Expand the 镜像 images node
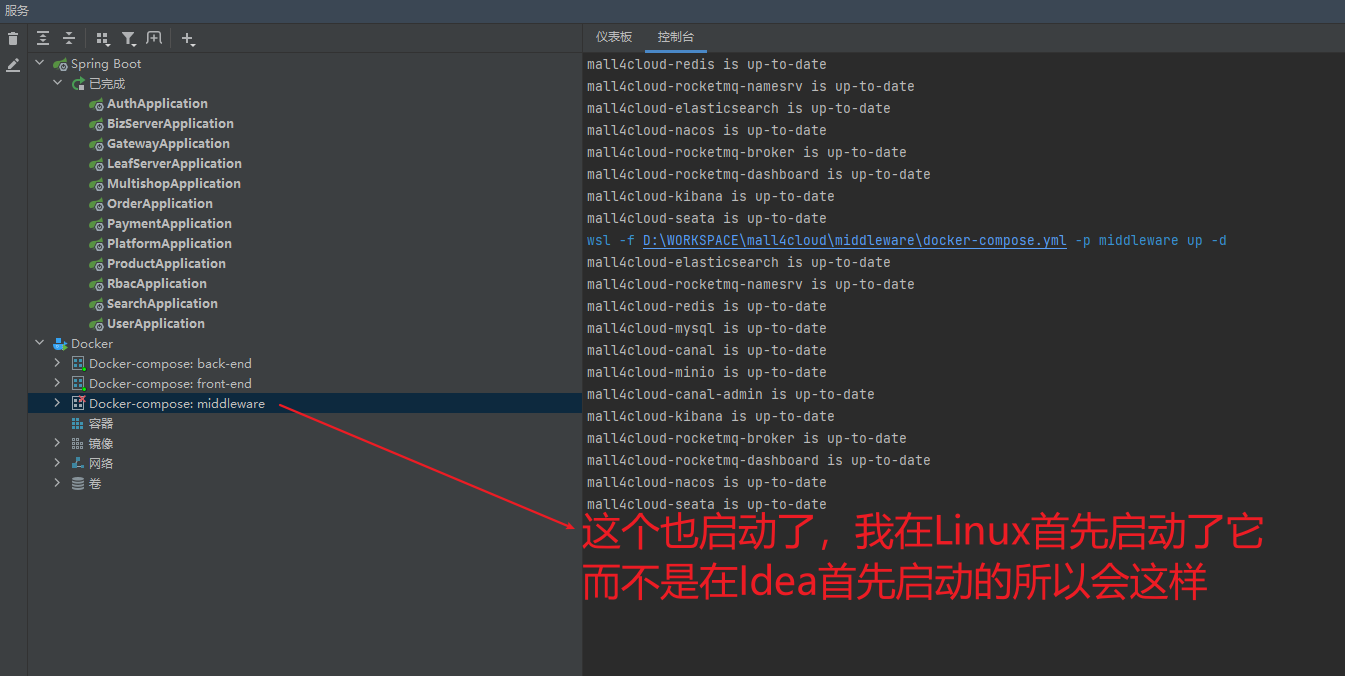Screen dimensions: 1345x676 click(58, 443)
